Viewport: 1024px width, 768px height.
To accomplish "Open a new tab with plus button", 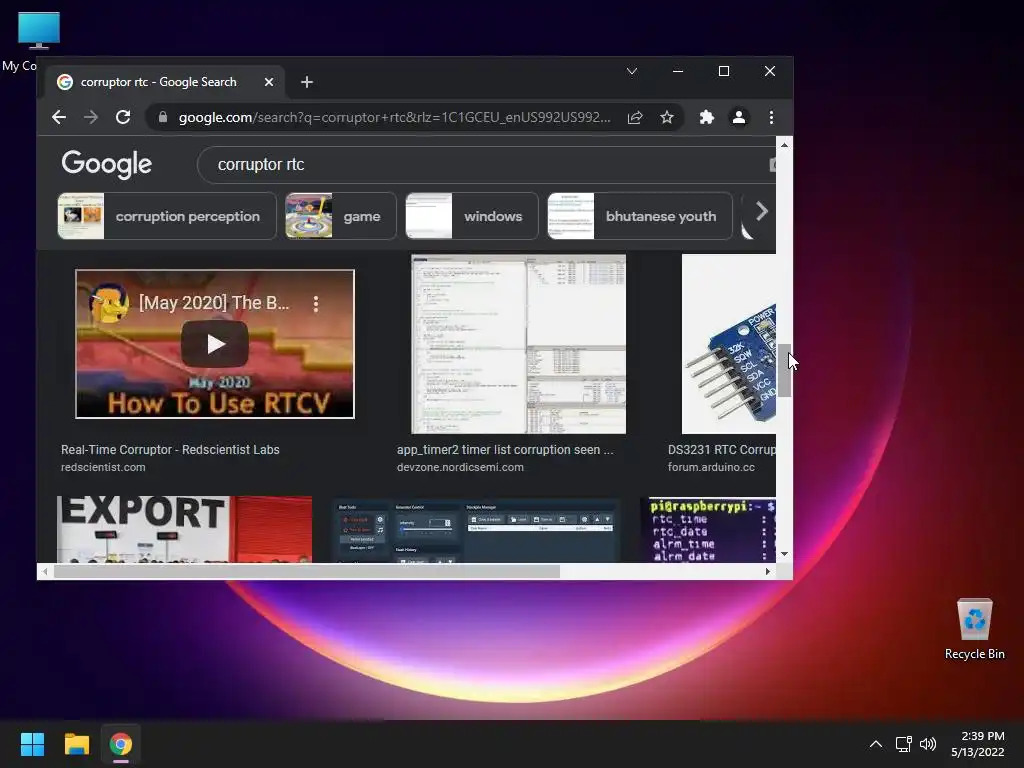I will pyautogui.click(x=307, y=82).
